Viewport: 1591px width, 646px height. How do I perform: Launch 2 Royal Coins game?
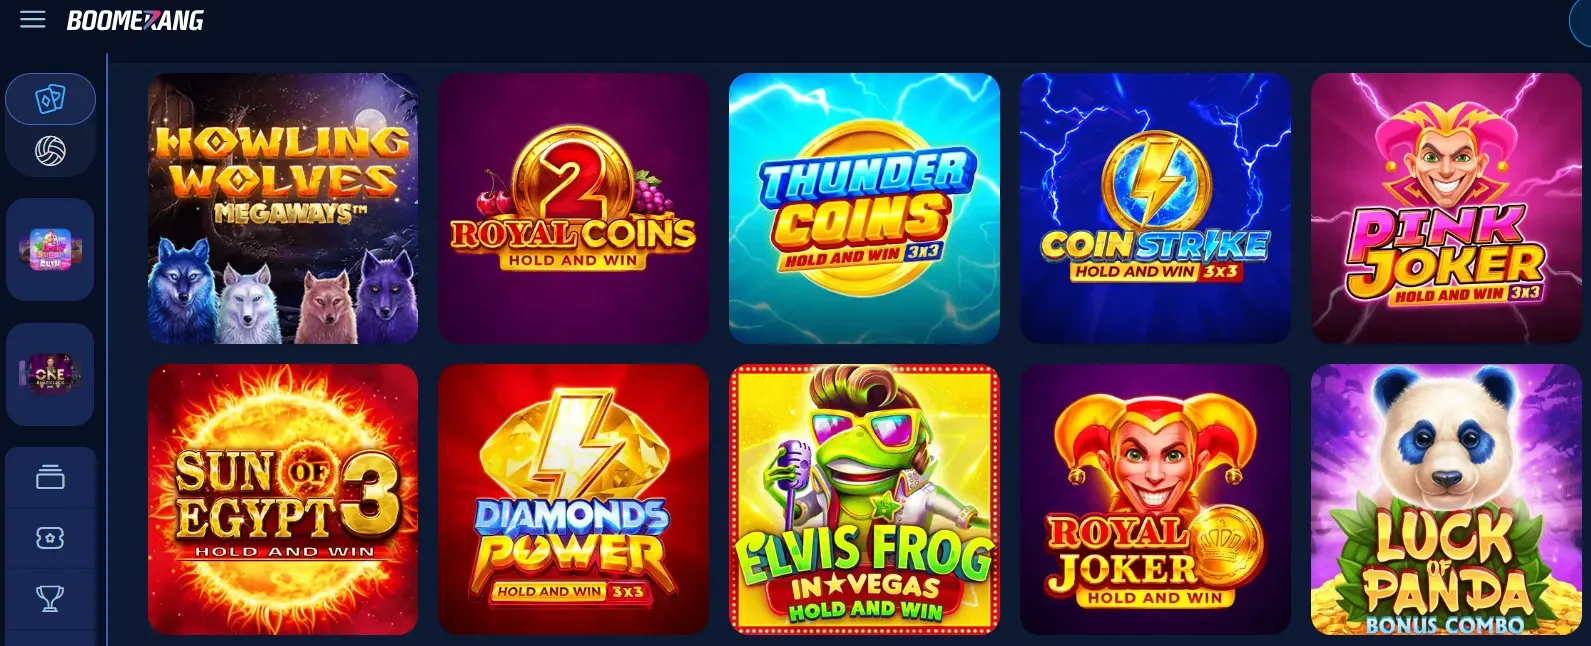[574, 208]
